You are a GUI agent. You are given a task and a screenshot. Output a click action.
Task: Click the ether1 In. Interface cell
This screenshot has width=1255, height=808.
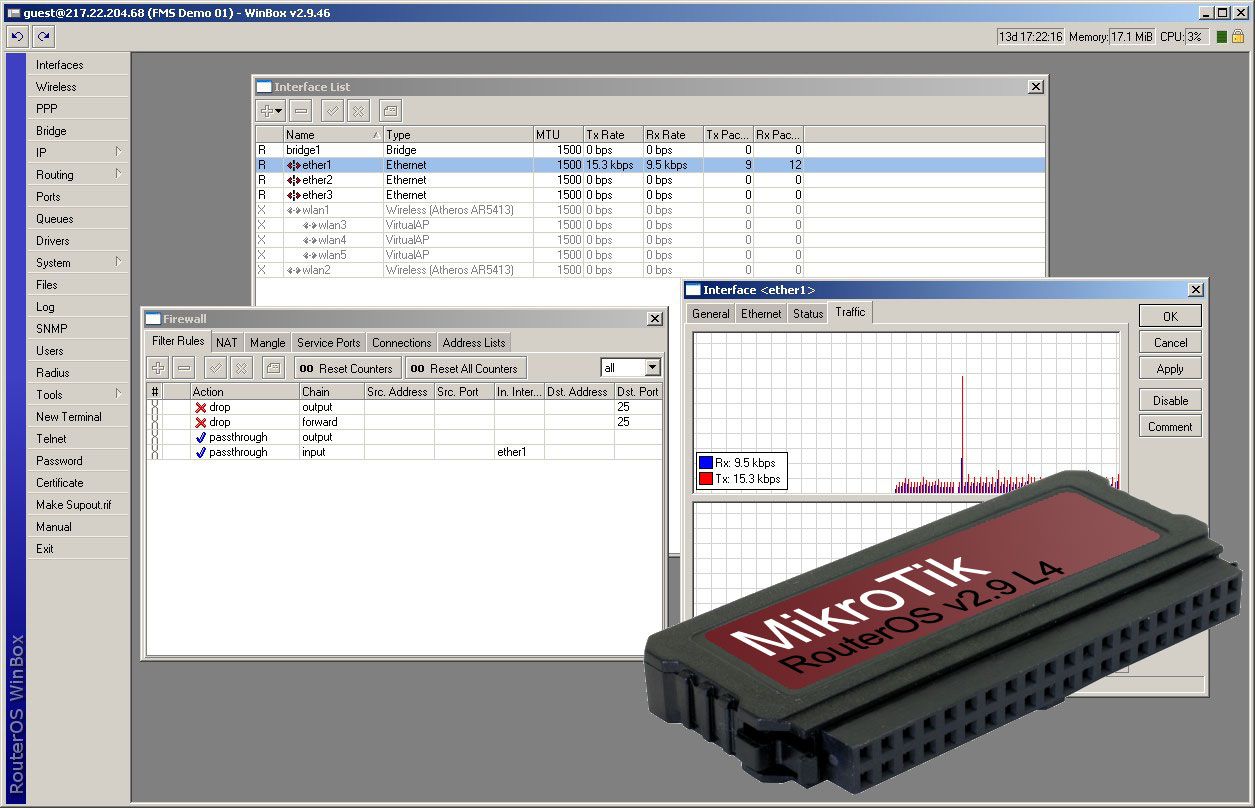519,452
